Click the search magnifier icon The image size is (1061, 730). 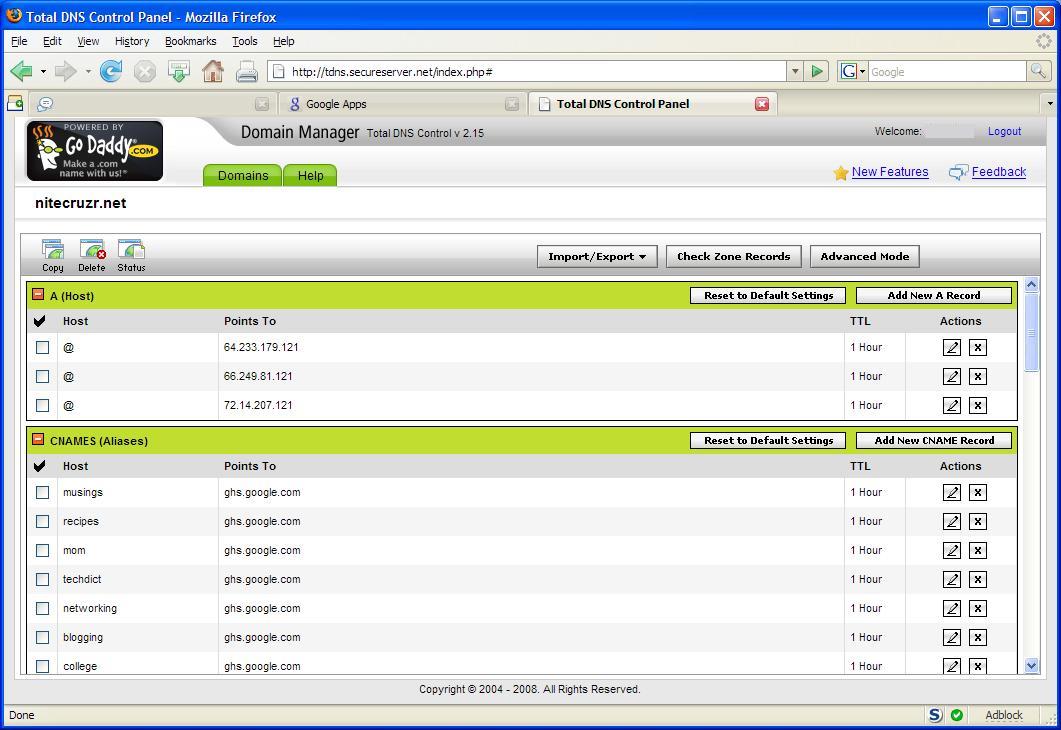pos(1038,71)
